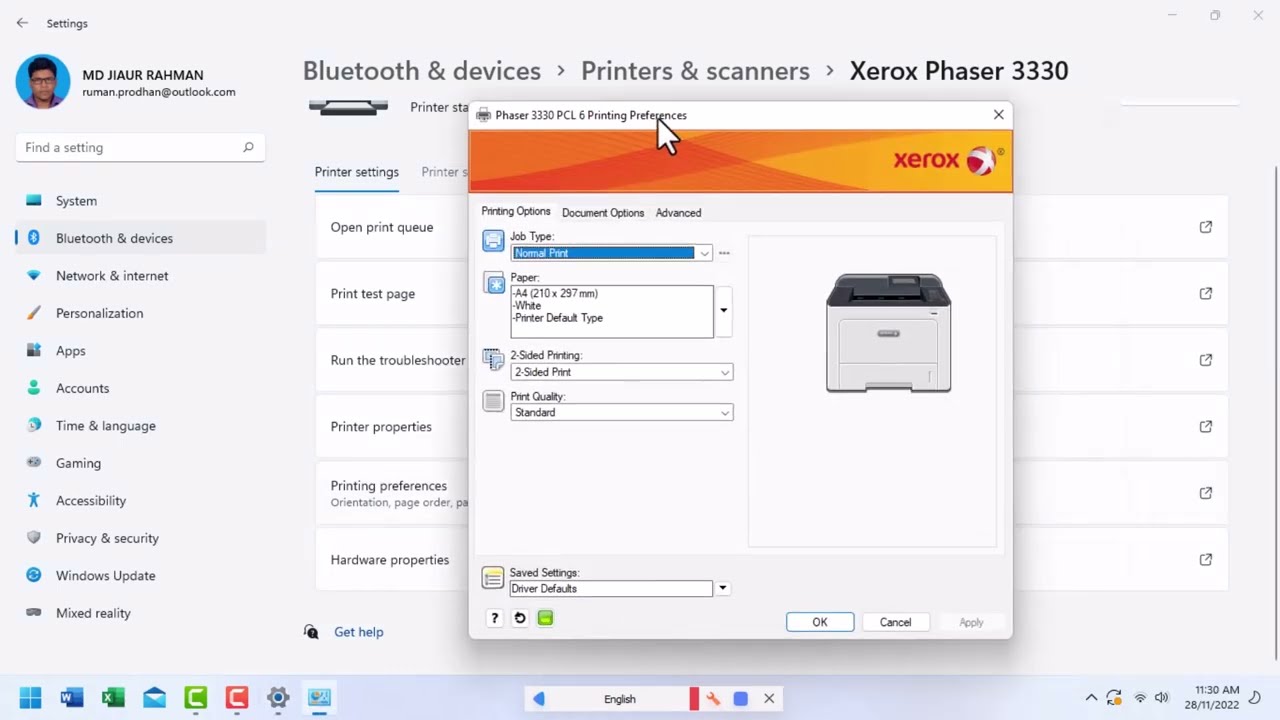
Task: Open the green C app in taskbar
Action: pos(196,698)
